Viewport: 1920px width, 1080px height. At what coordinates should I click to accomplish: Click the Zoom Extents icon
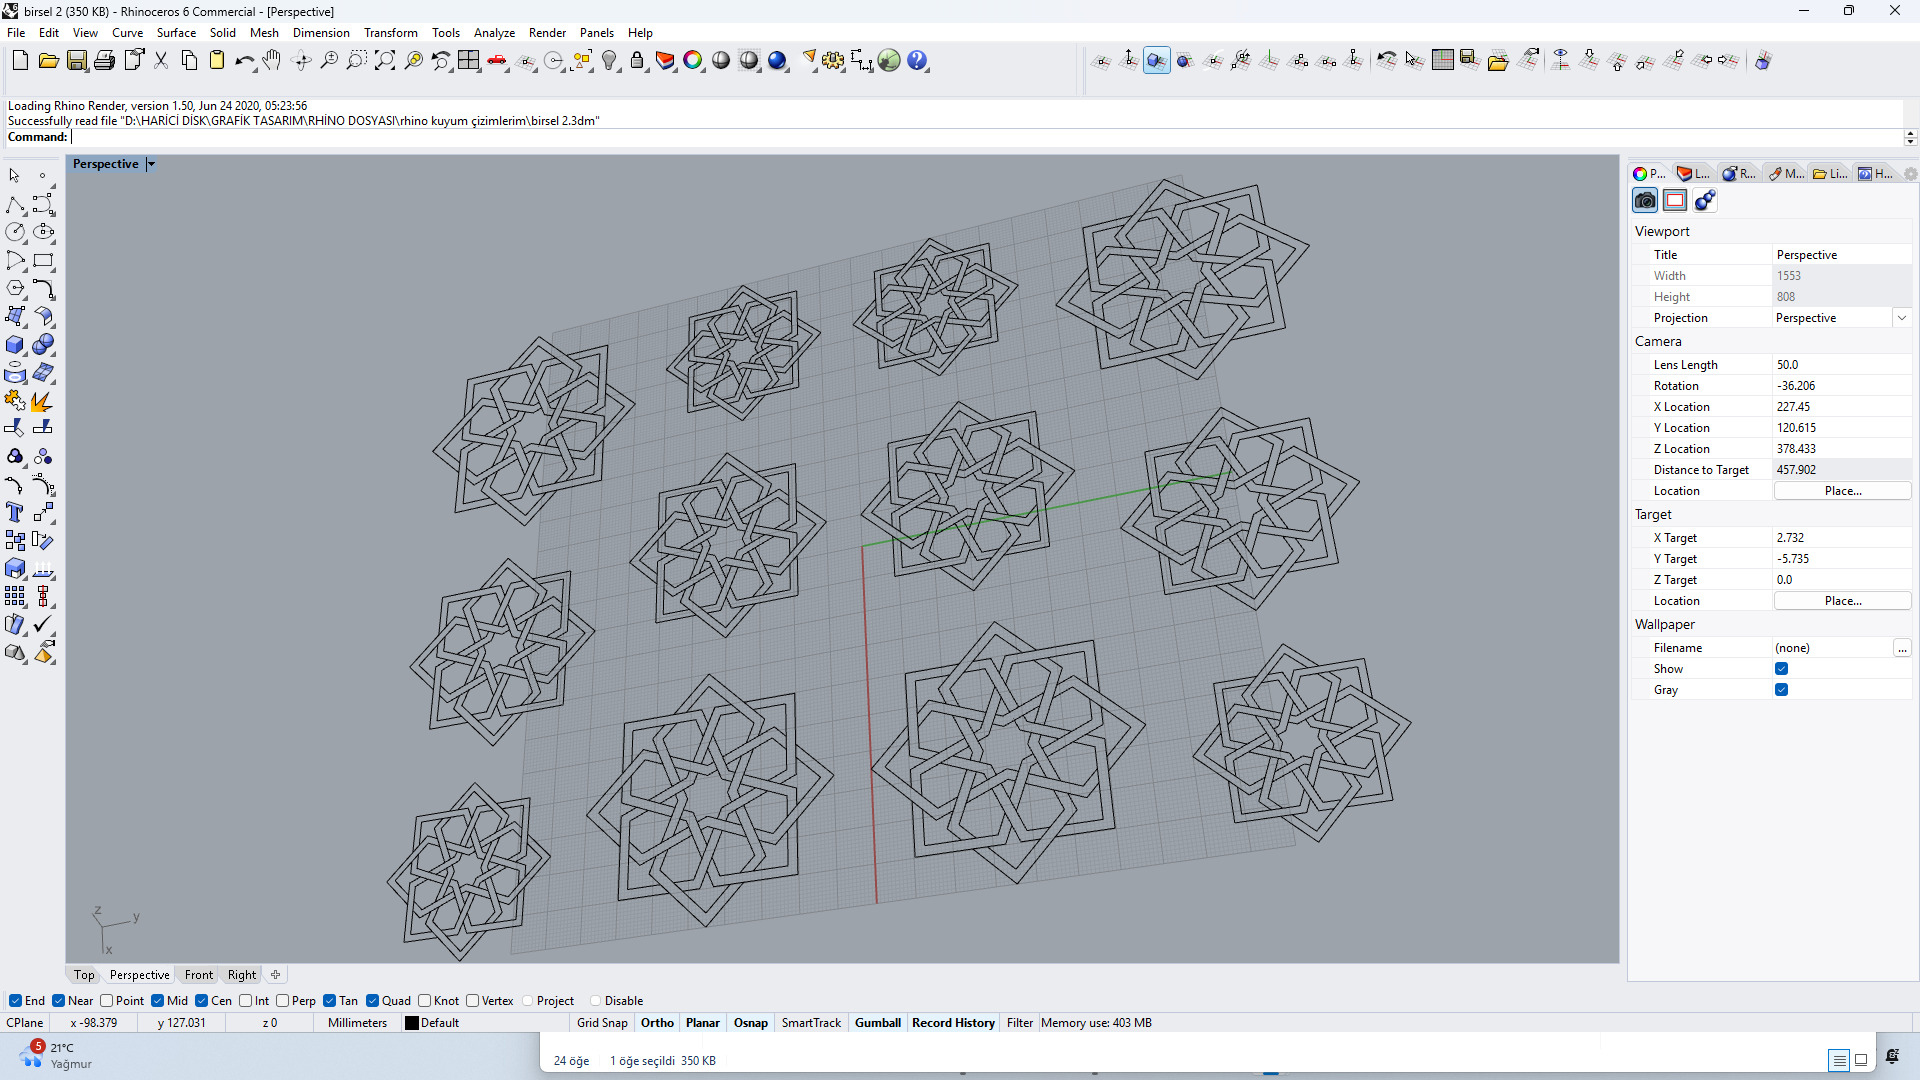click(384, 61)
